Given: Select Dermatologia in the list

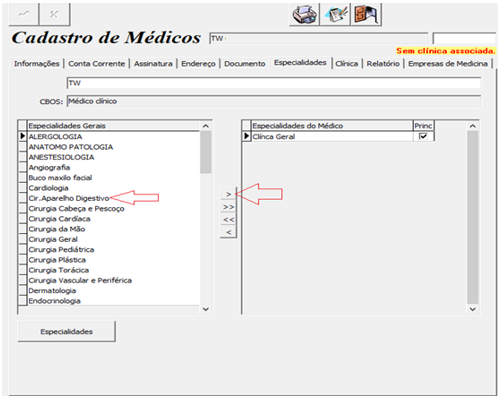Looking at the screenshot, I should [113, 291].
